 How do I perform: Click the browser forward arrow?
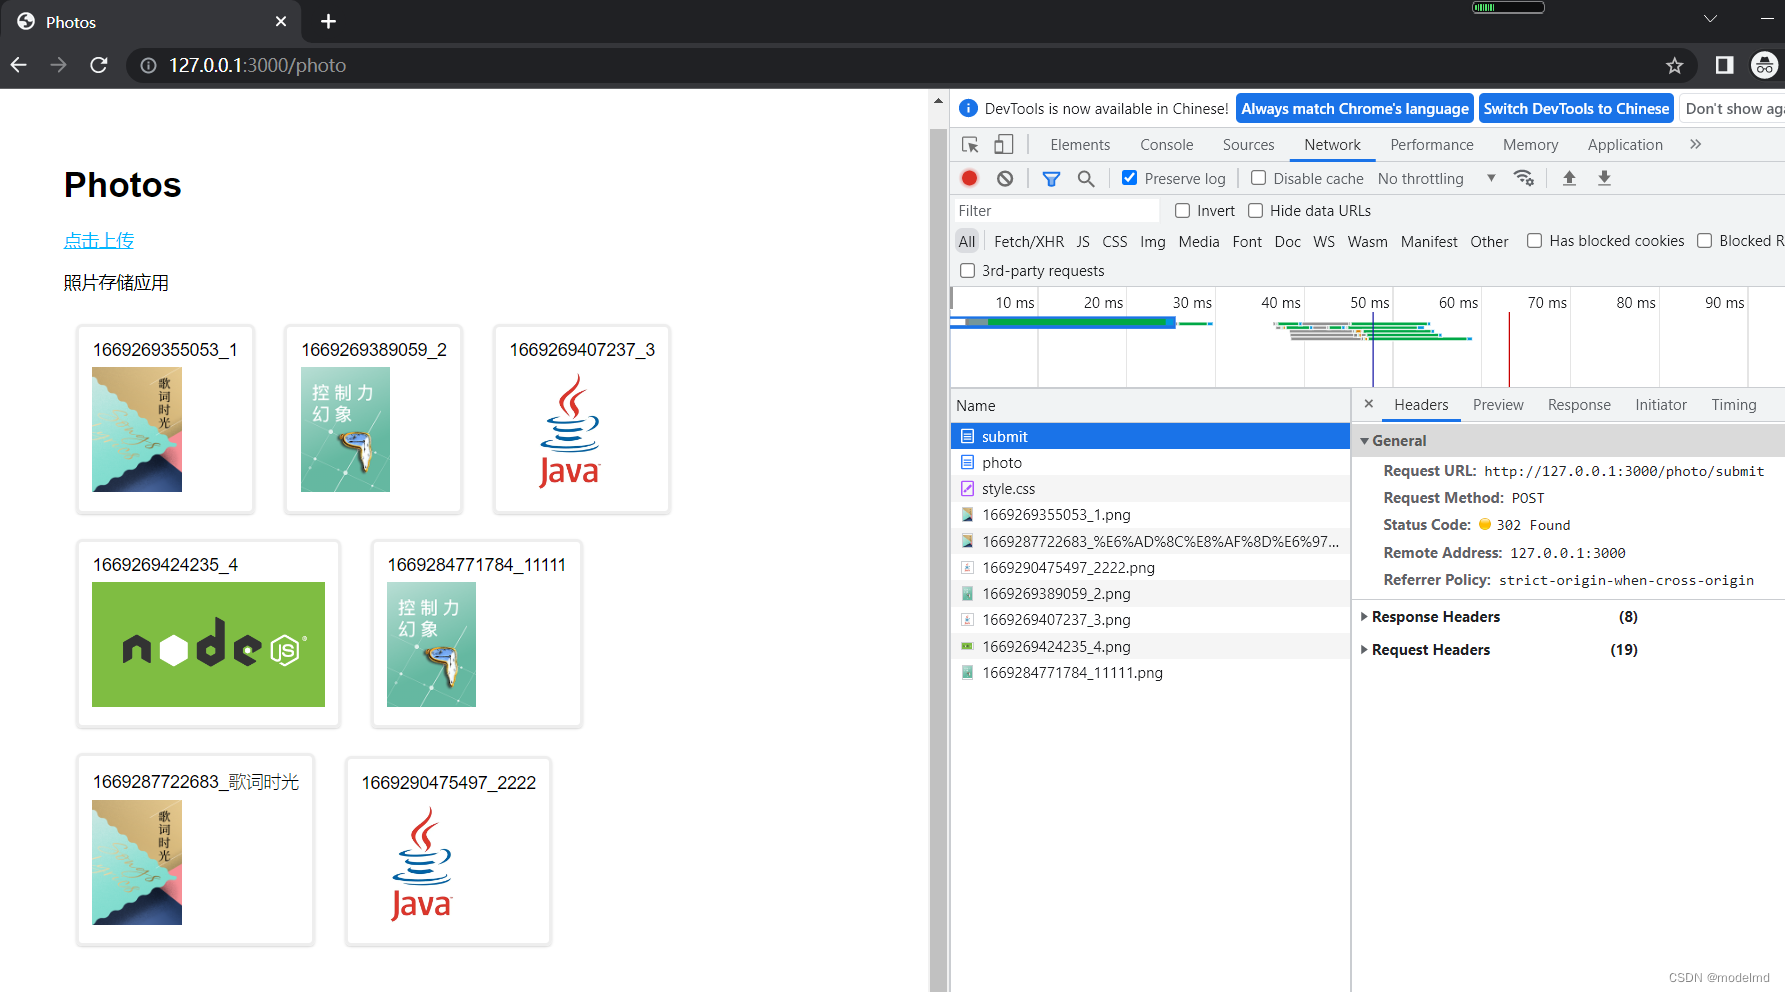[x=59, y=65]
